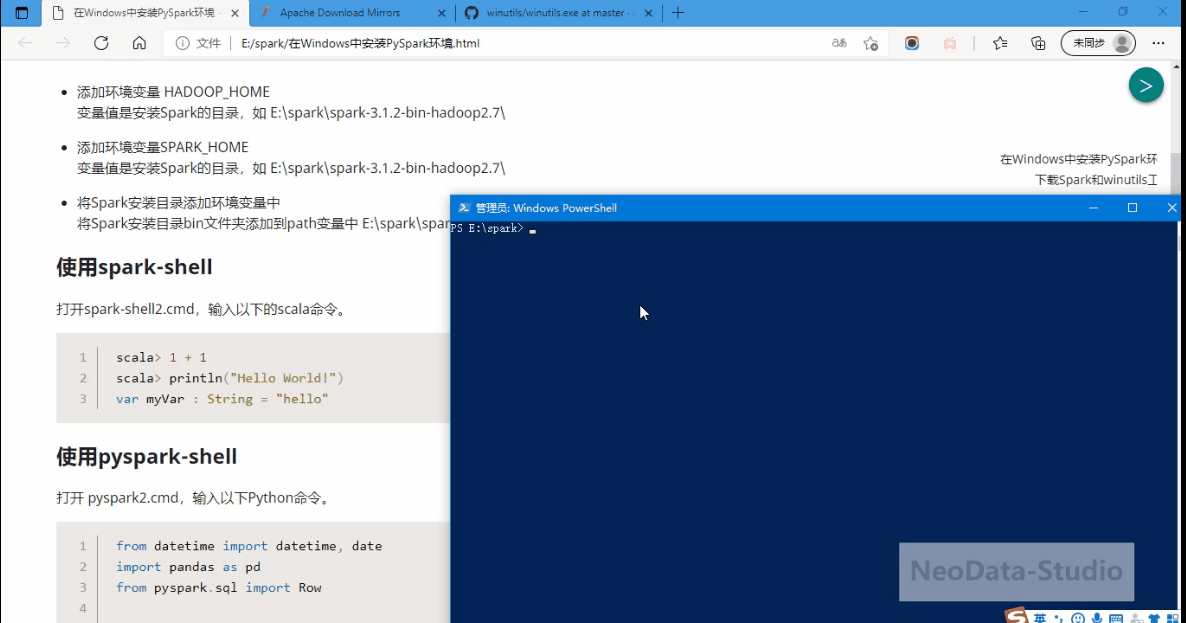Open Sogou skin shirt icon
The image size is (1186, 623).
(1154, 618)
